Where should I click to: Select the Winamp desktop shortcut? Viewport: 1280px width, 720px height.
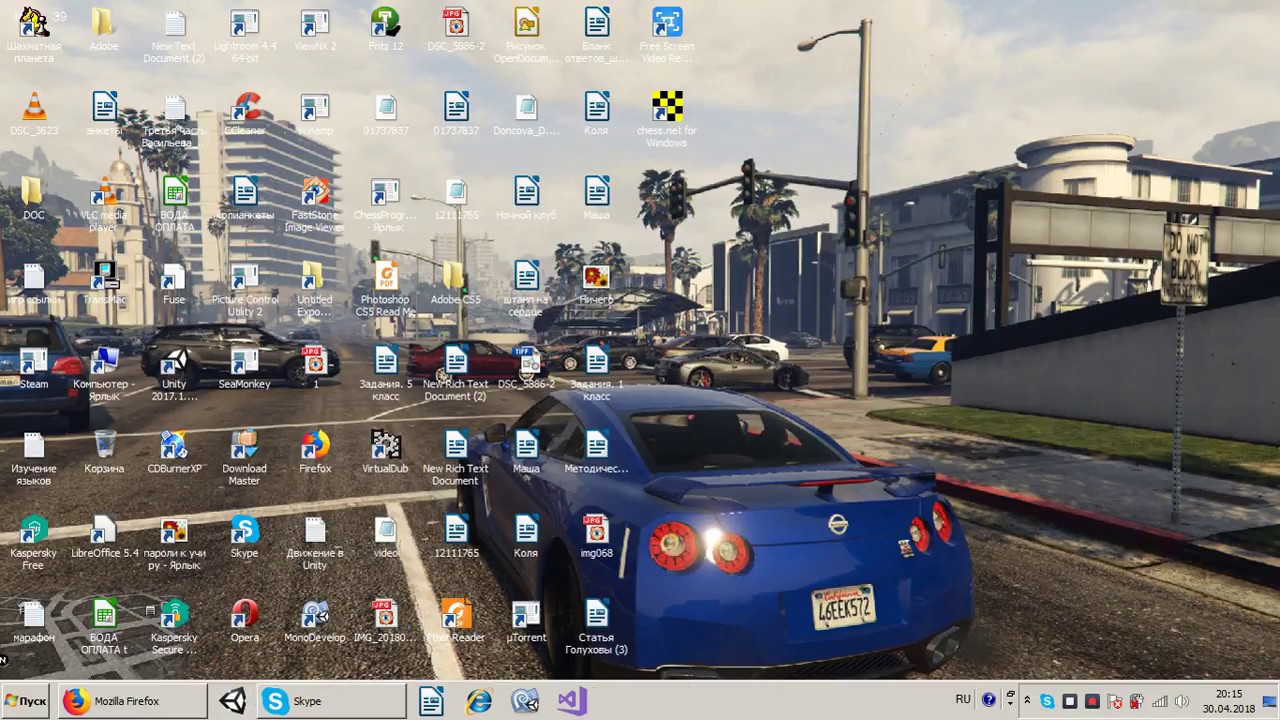tap(315, 114)
